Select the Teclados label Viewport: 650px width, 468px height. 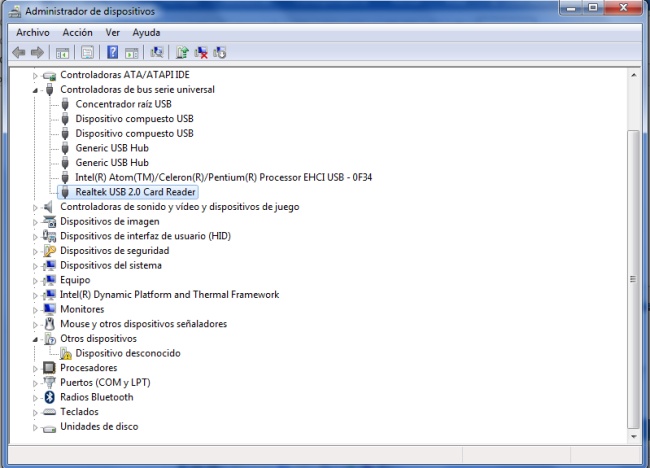click(x=79, y=412)
